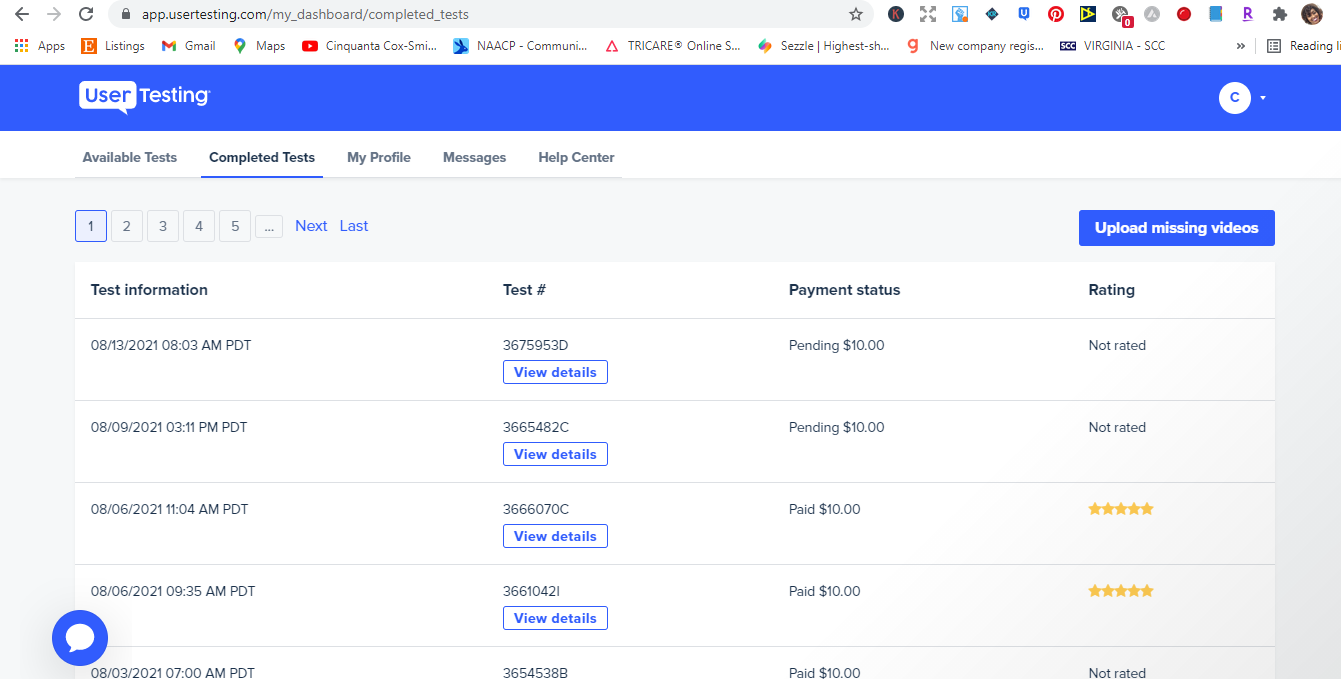Open the My Profile tab
This screenshot has height=679, width=1341.
pyautogui.click(x=379, y=157)
